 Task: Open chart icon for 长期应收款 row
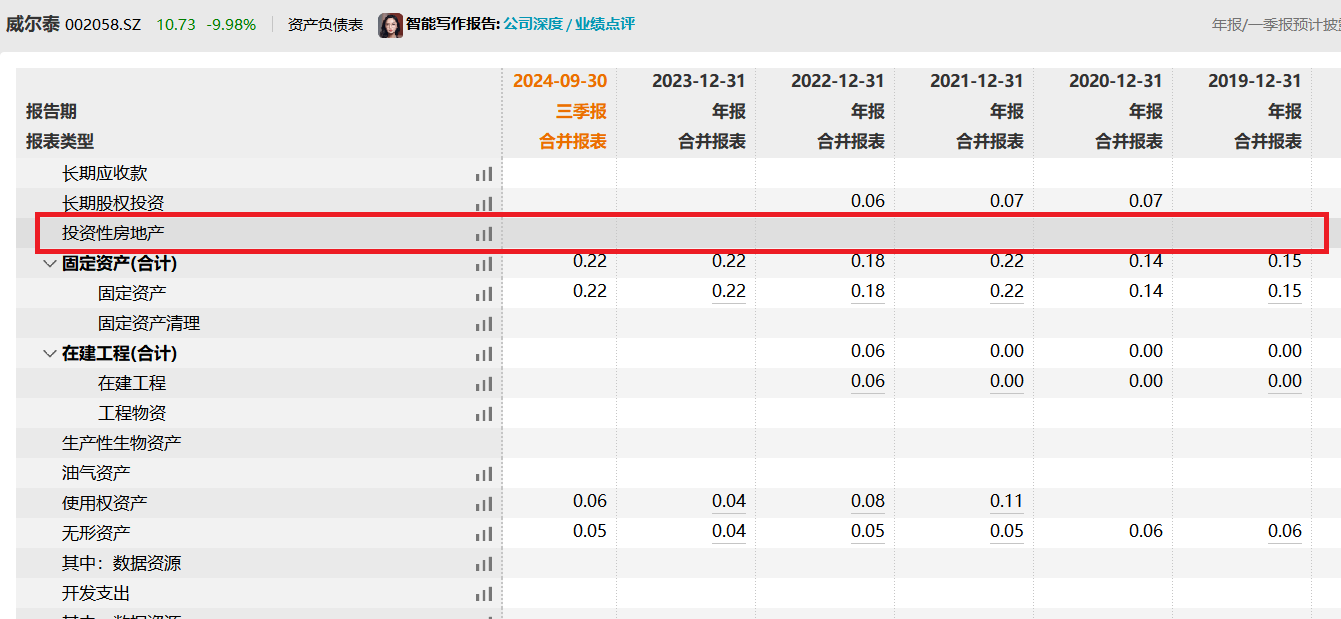pyautogui.click(x=484, y=174)
